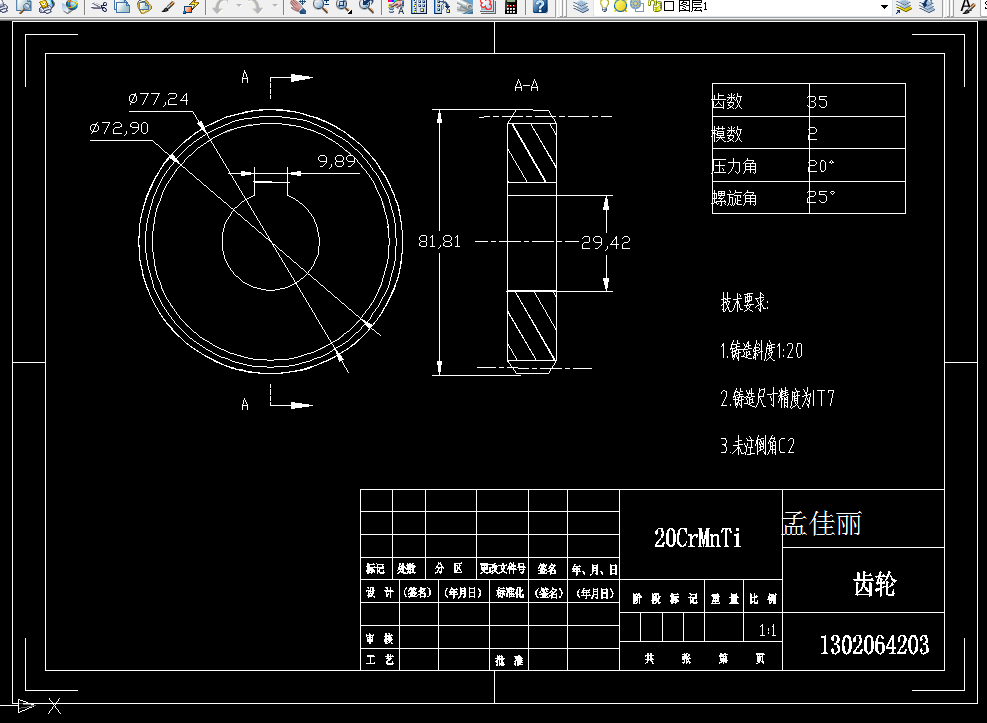Open the QuickCalc calculator
987x723 pixels.
tap(511, 6)
